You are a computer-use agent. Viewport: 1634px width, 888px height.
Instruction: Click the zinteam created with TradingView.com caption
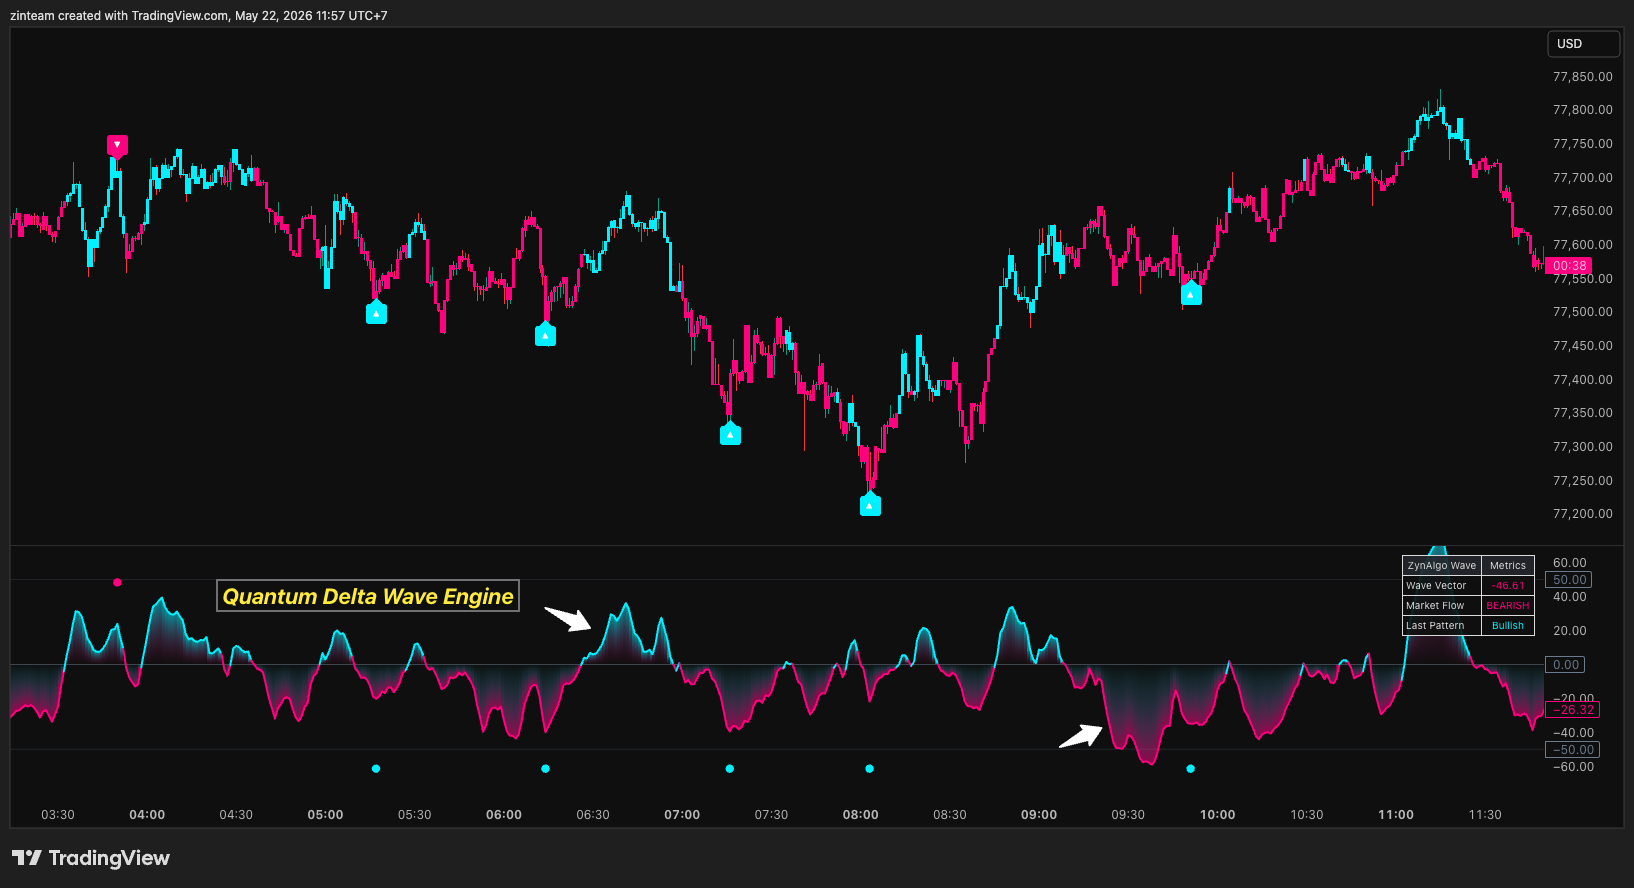(x=199, y=16)
